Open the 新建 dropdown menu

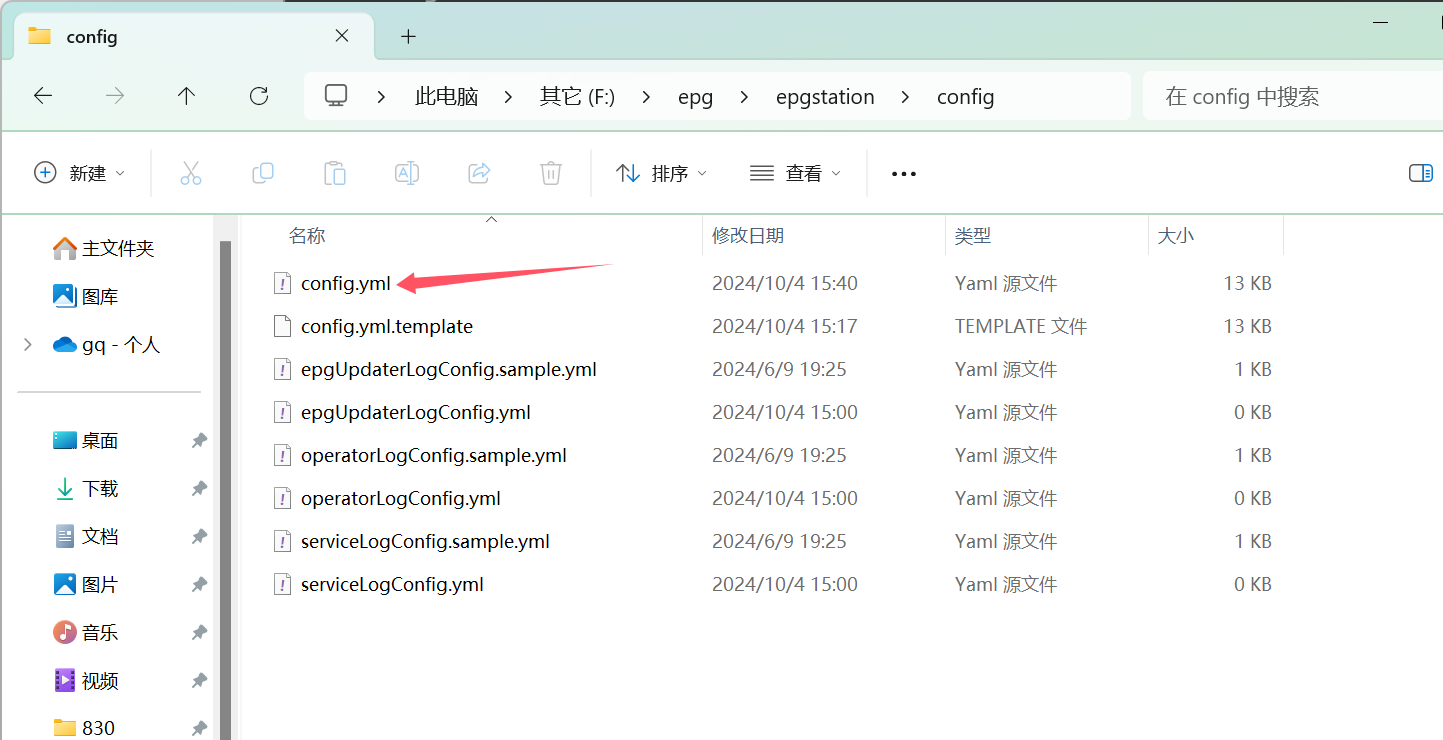pos(80,173)
